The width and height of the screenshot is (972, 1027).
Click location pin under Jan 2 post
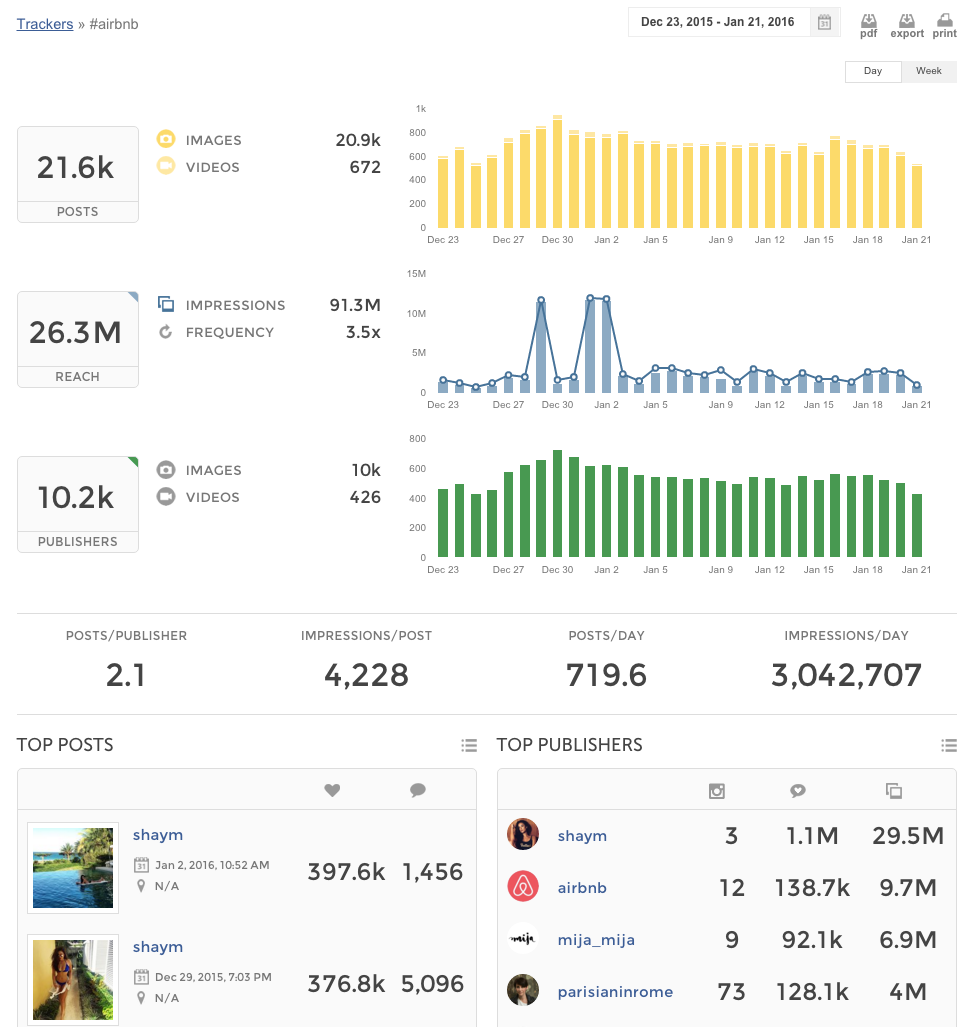pyautogui.click(x=141, y=886)
